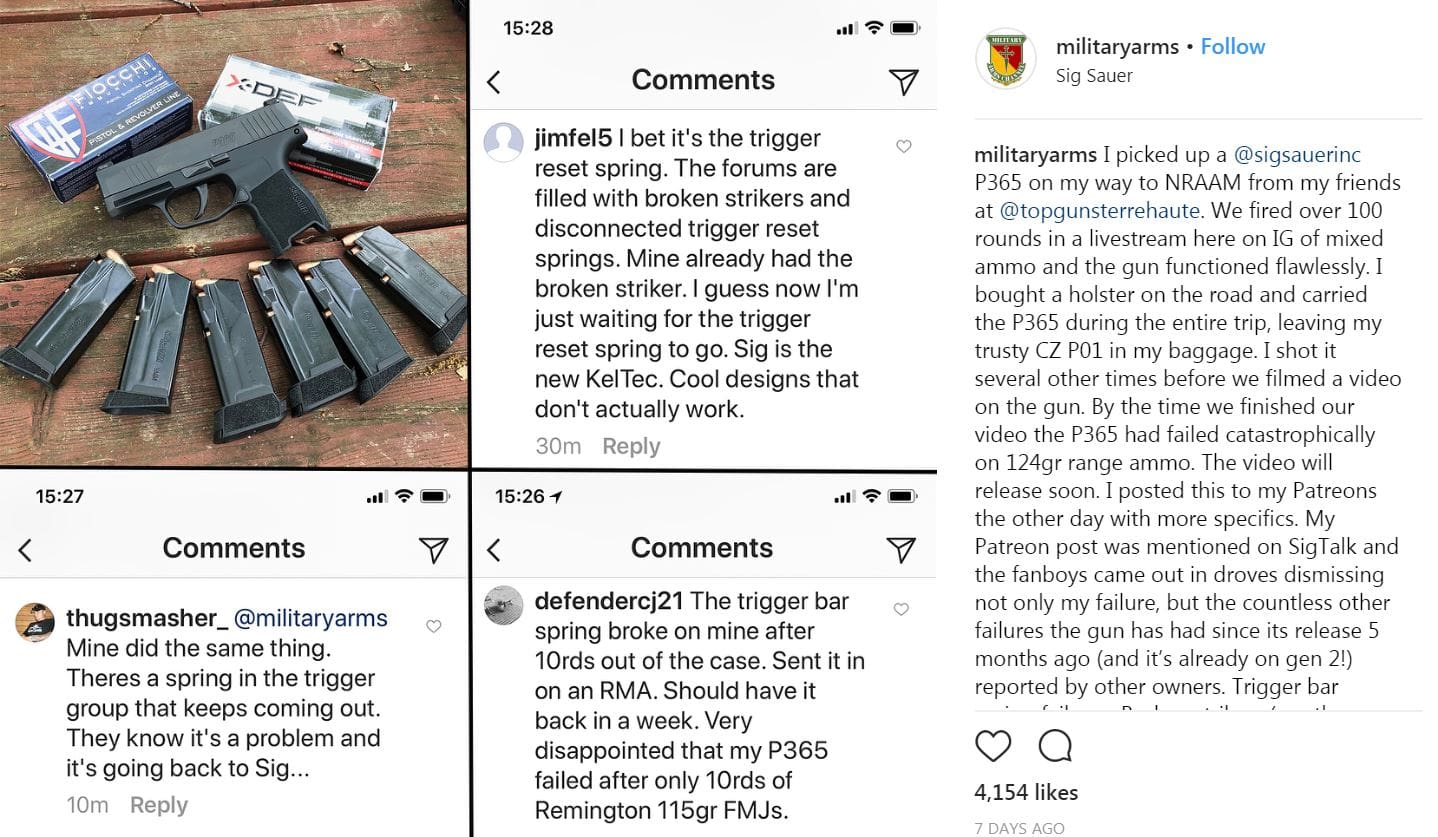Open the @sigsauerinc mention link
The image size is (1438, 837).
1297,155
